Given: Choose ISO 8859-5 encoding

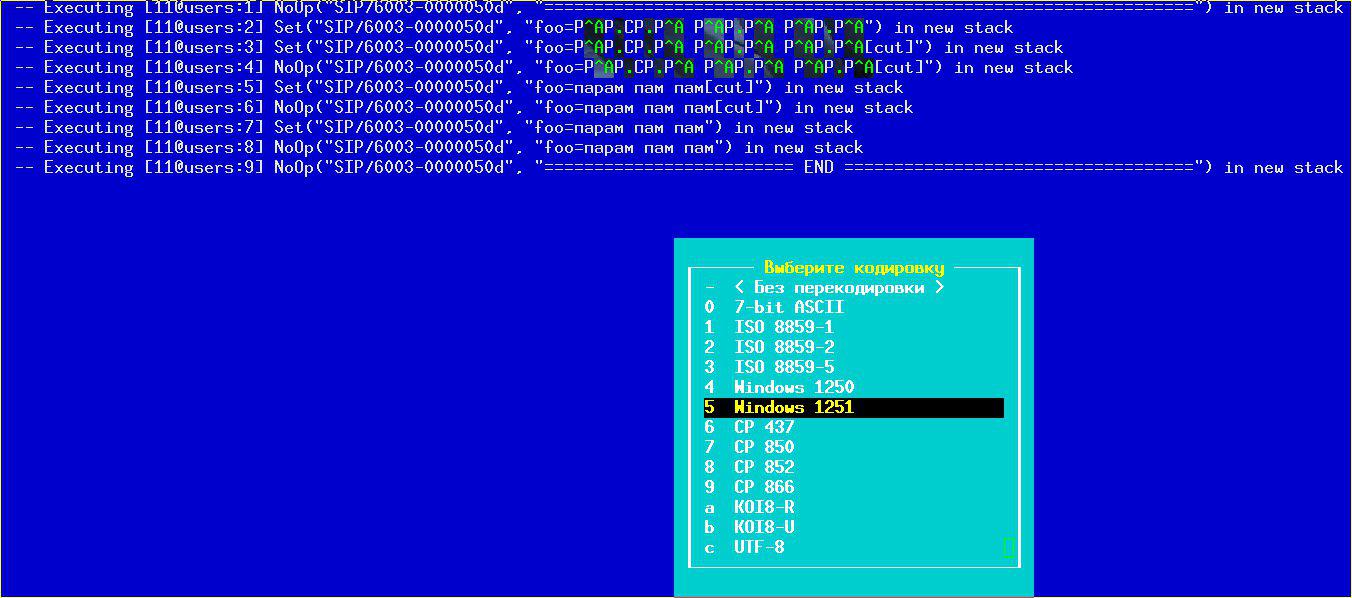Looking at the screenshot, I should (x=783, y=368).
